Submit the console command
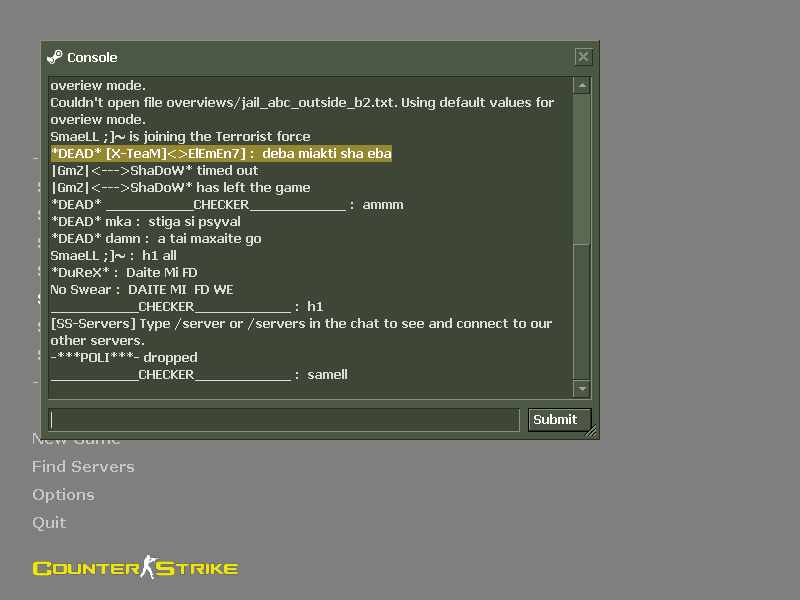800x600 pixels. point(559,420)
